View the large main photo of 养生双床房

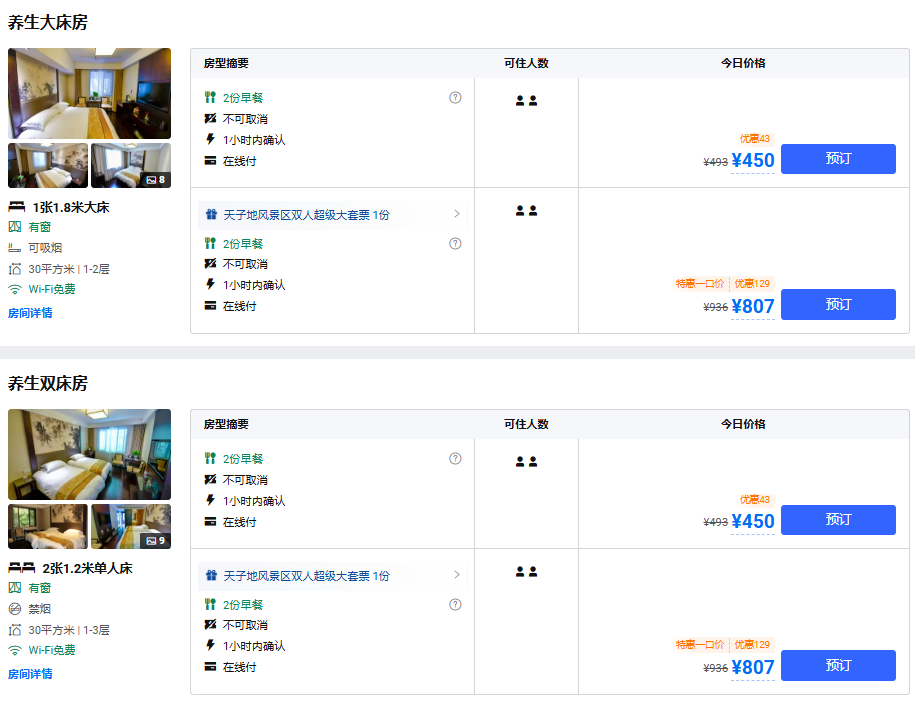89,454
